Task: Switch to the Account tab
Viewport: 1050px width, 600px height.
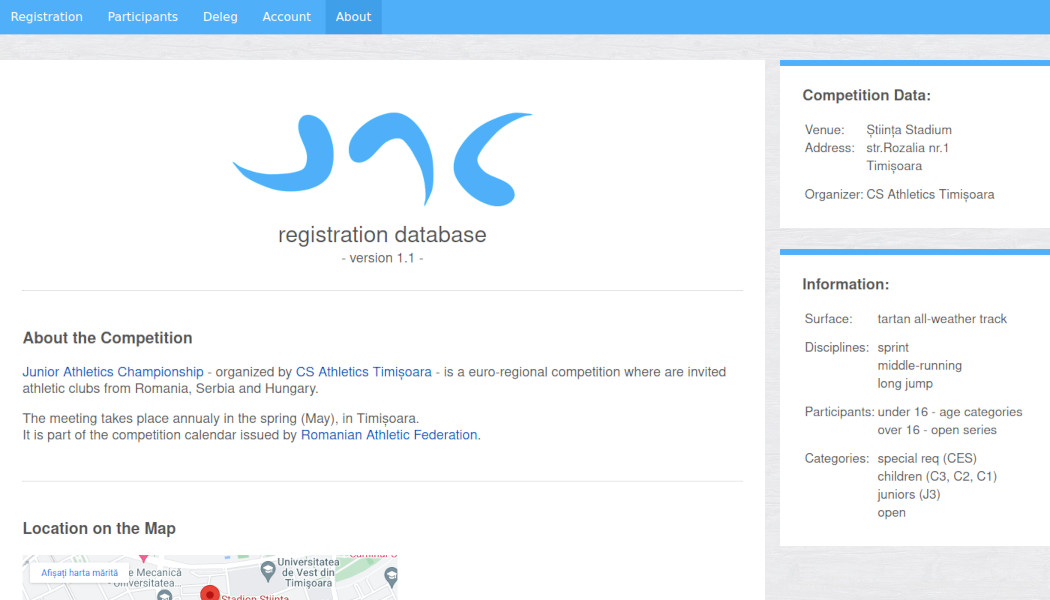Action: coord(287,17)
